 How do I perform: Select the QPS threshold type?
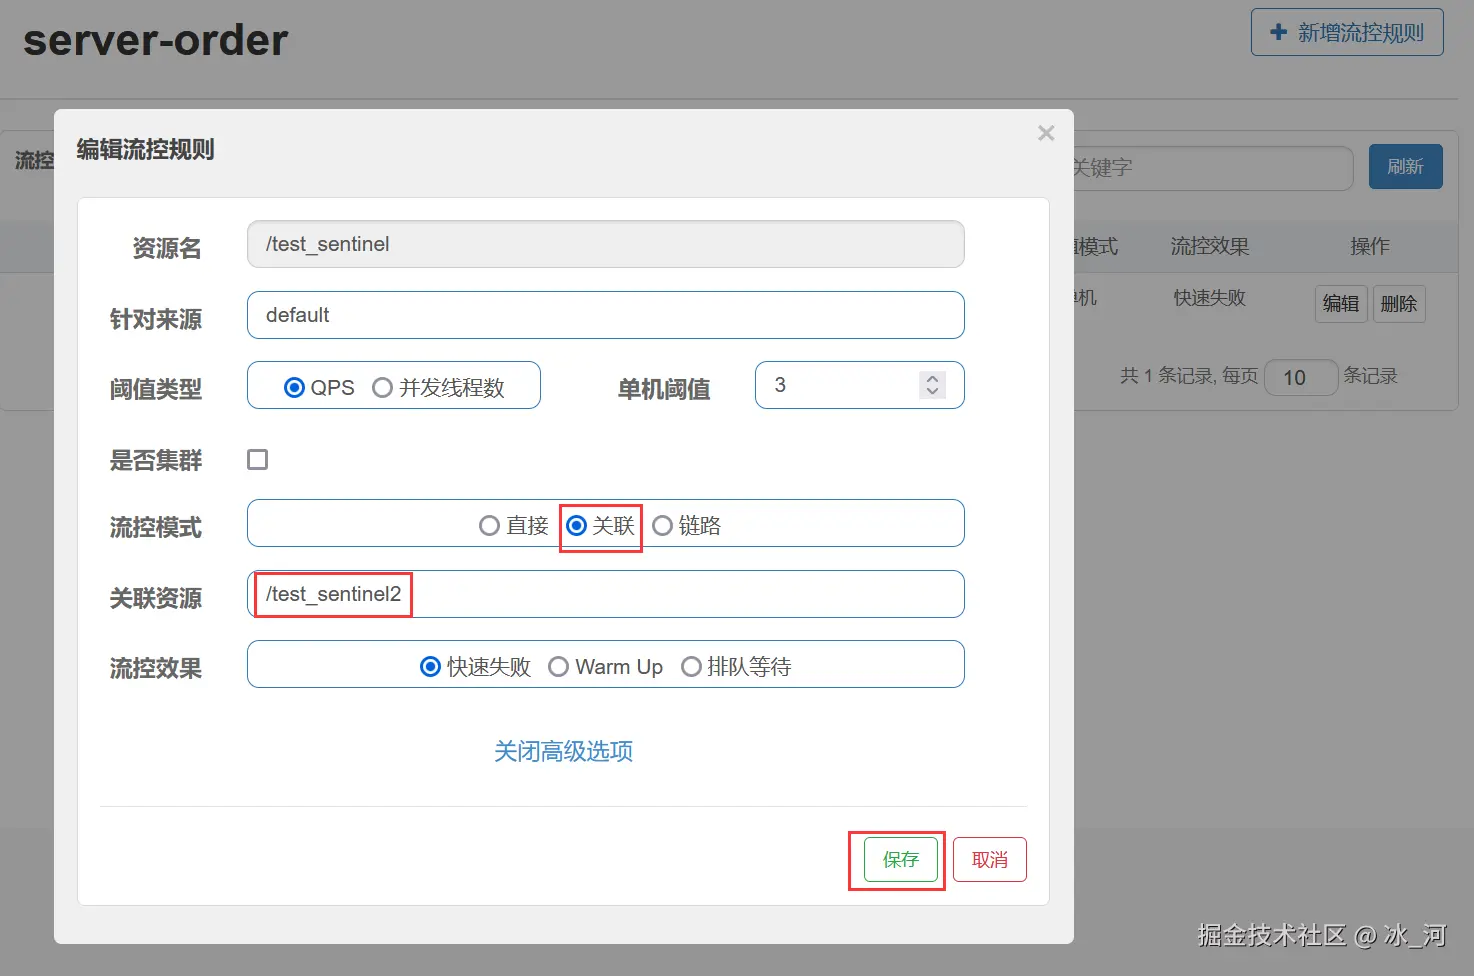click(x=294, y=388)
